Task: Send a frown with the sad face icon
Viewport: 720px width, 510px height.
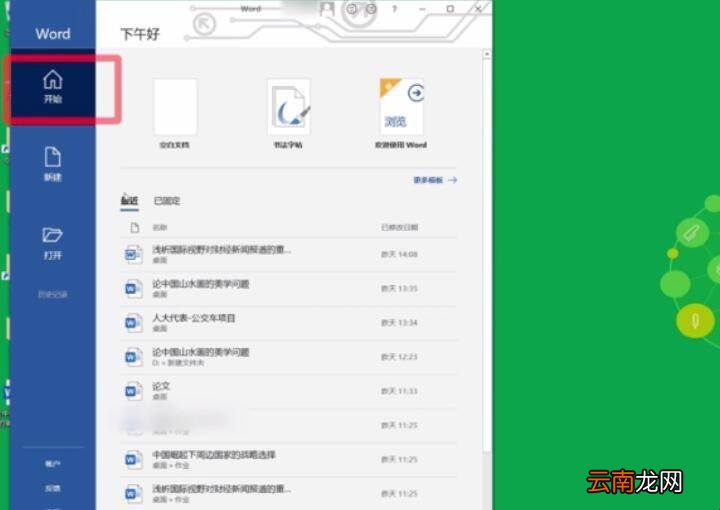Action: coord(371,9)
